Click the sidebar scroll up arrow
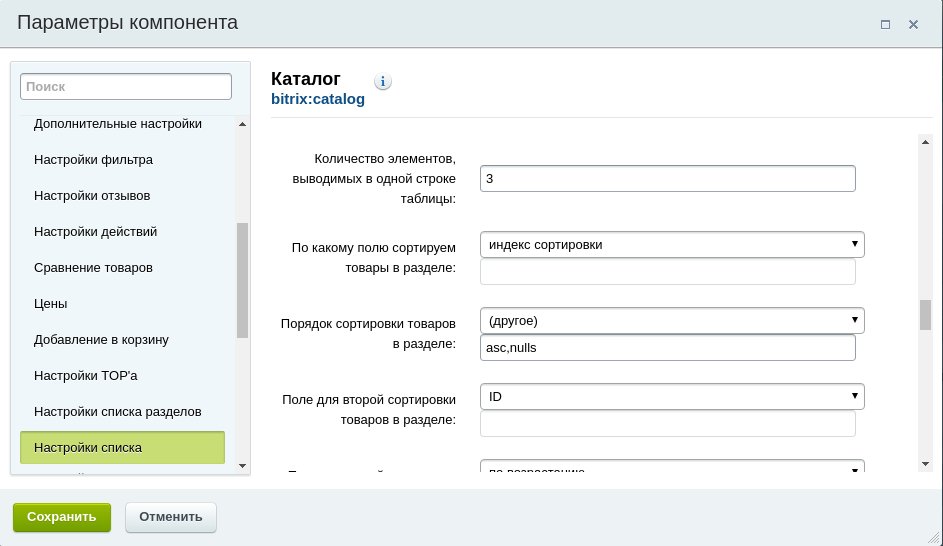 [x=242, y=124]
